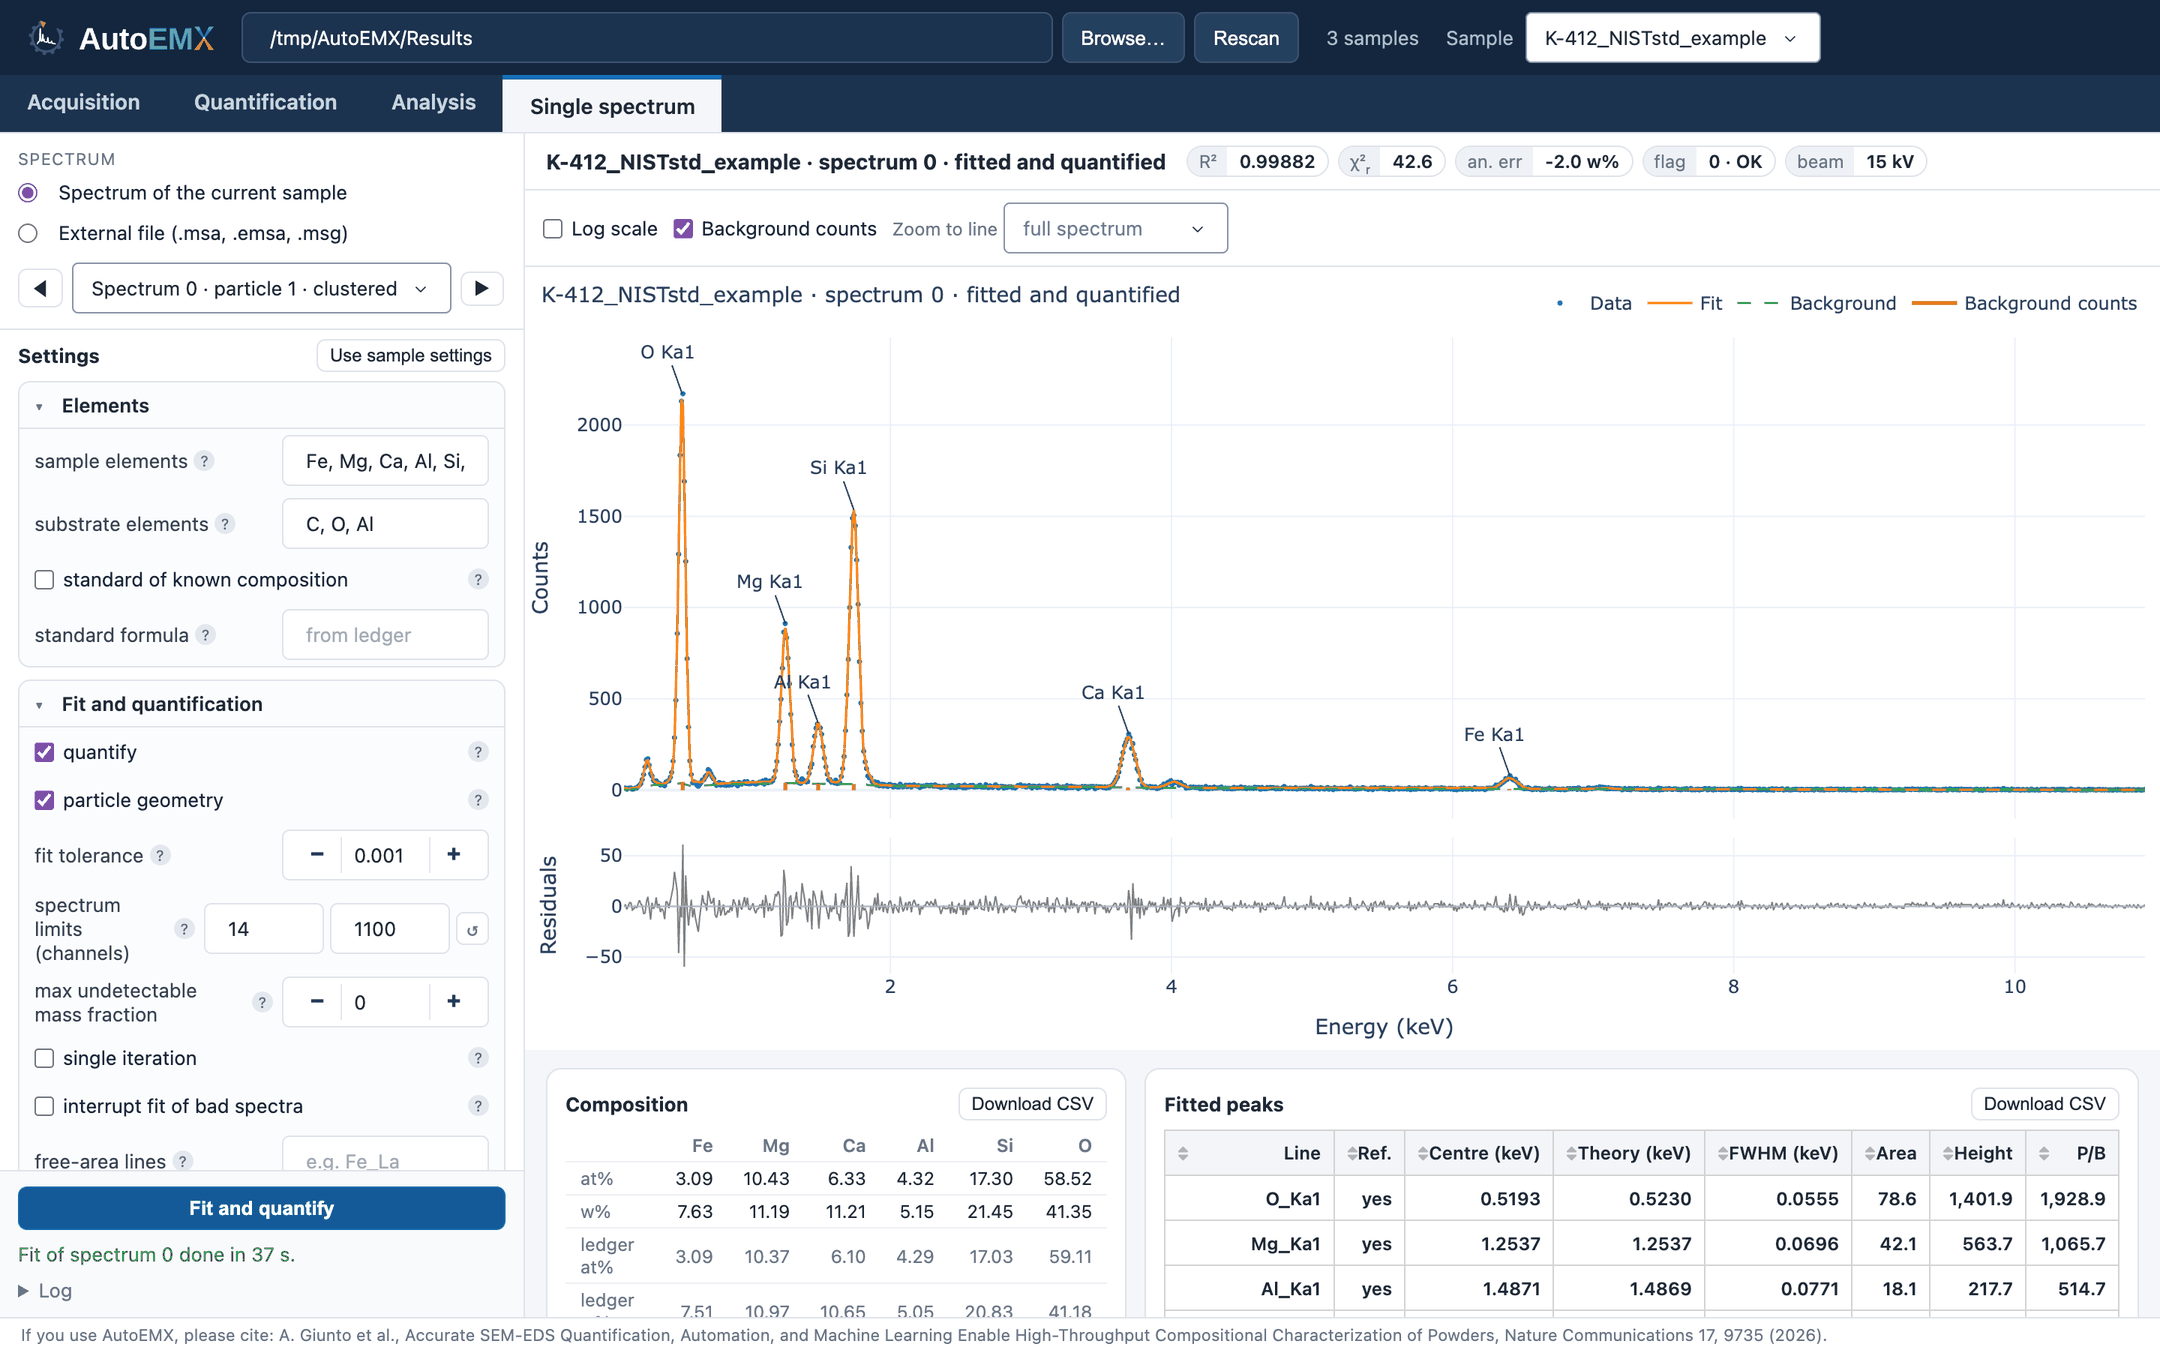This screenshot has width=2160, height=1350.
Task: Open Spectrum 0 particle 1 dropdown
Action: 261,289
